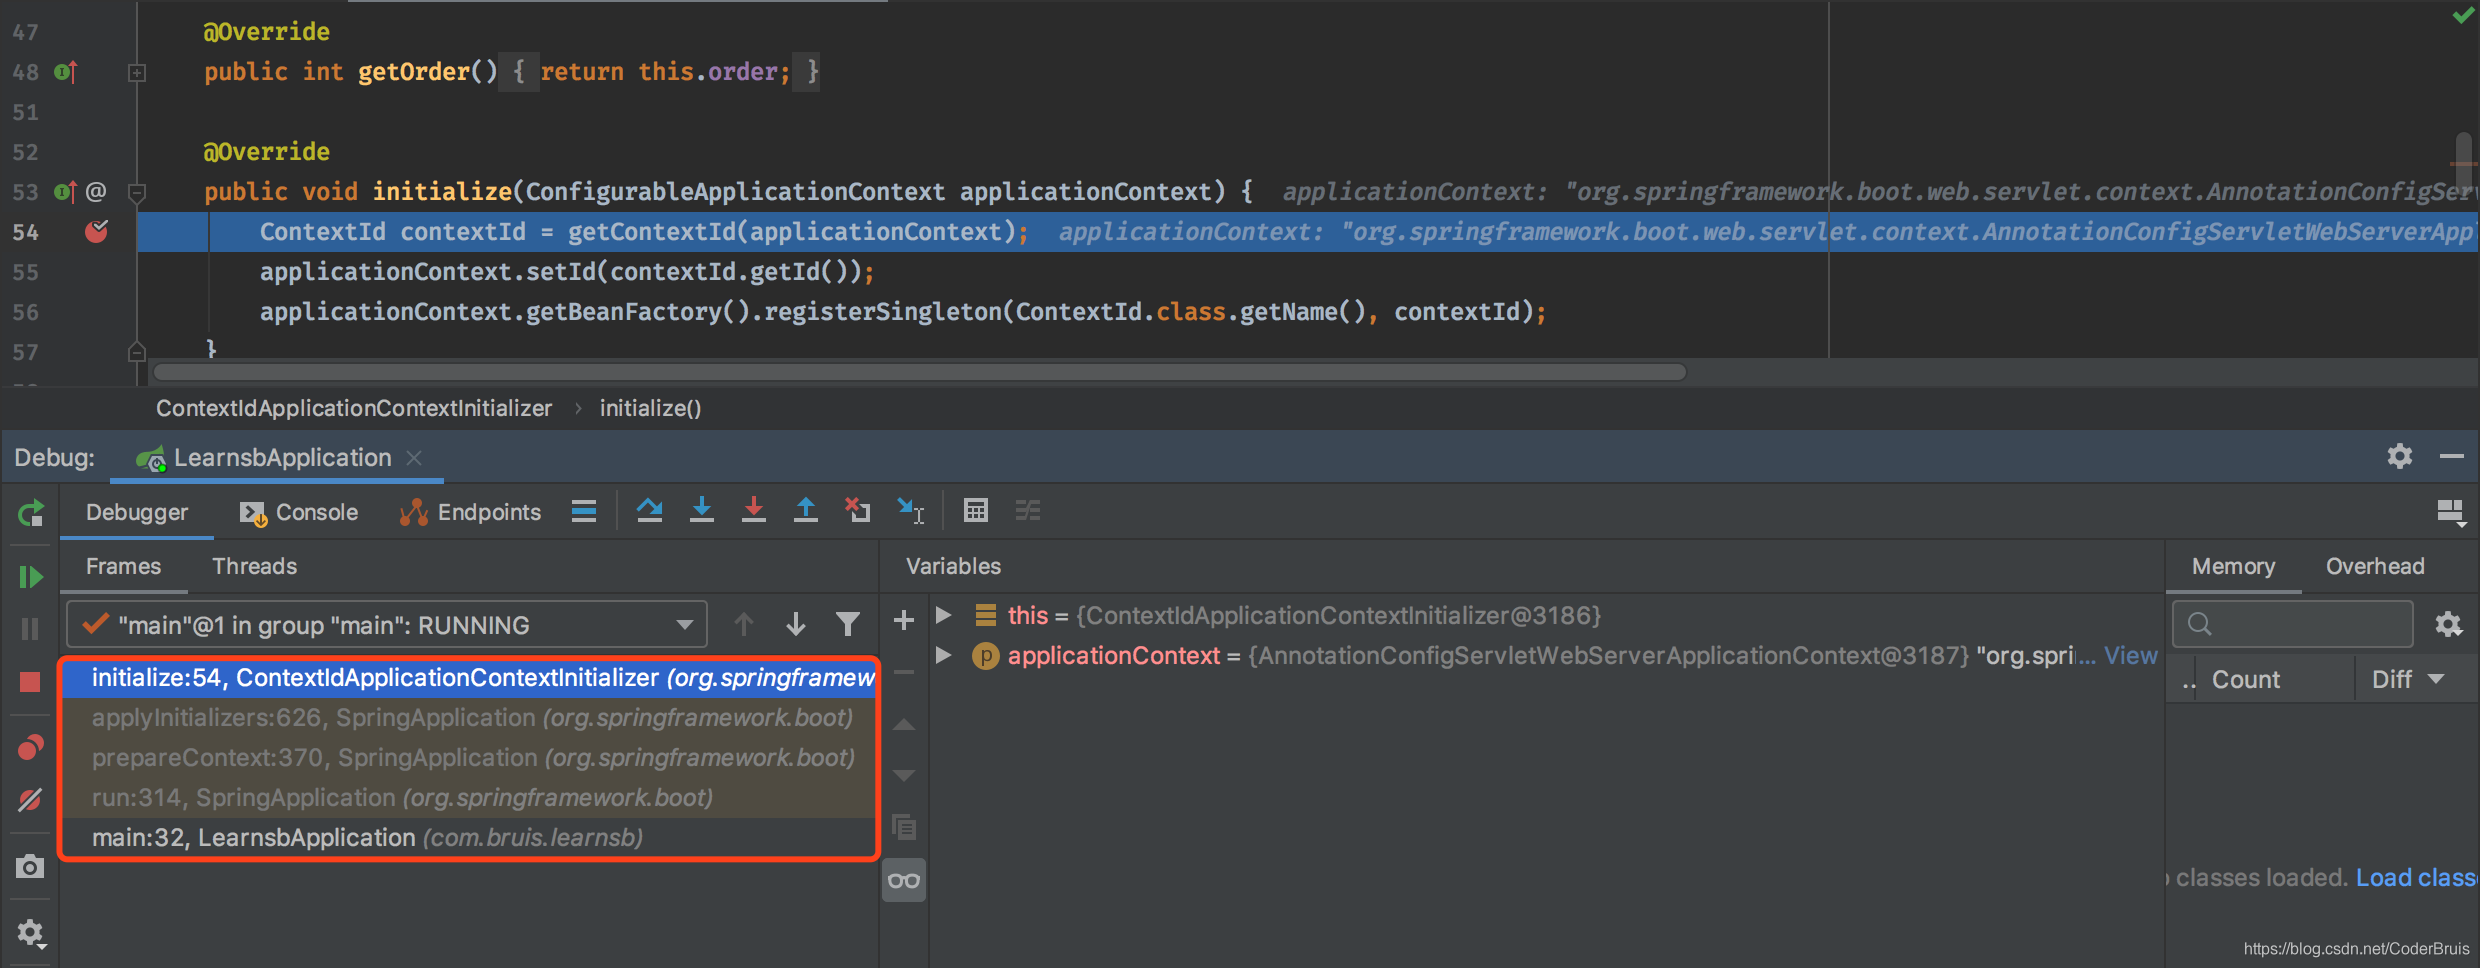Click the camera thread dump icon
The image size is (2480, 968).
click(x=30, y=866)
